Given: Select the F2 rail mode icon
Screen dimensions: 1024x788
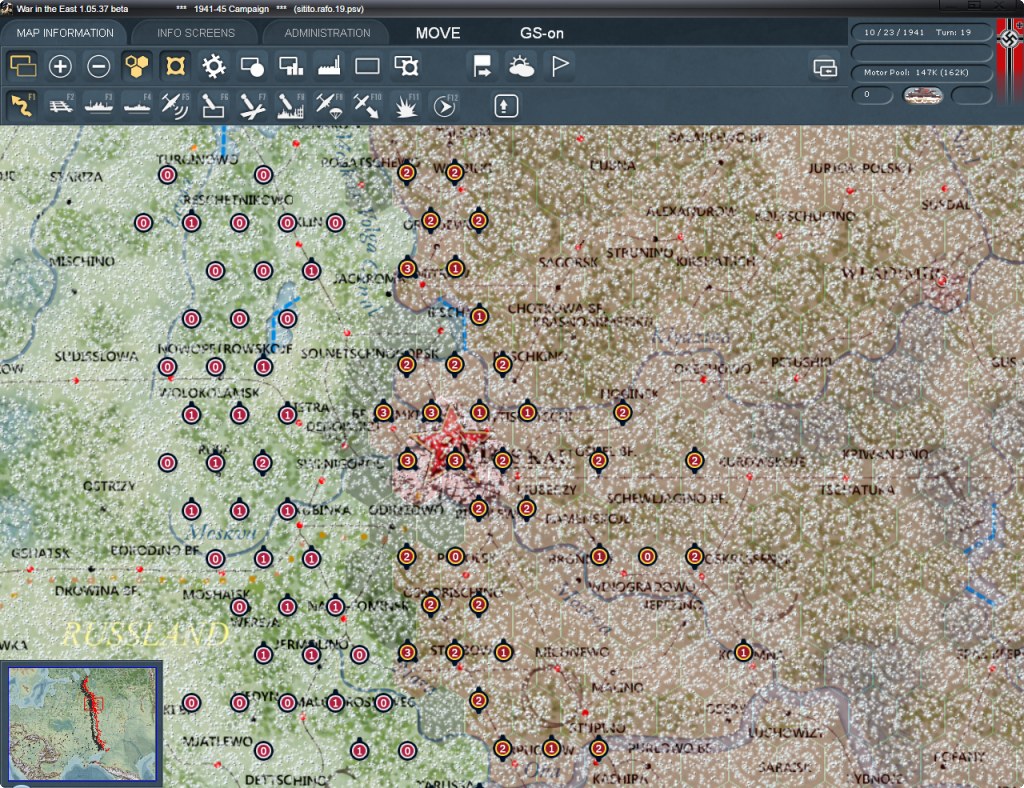Looking at the screenshot, I should [60, 105].
